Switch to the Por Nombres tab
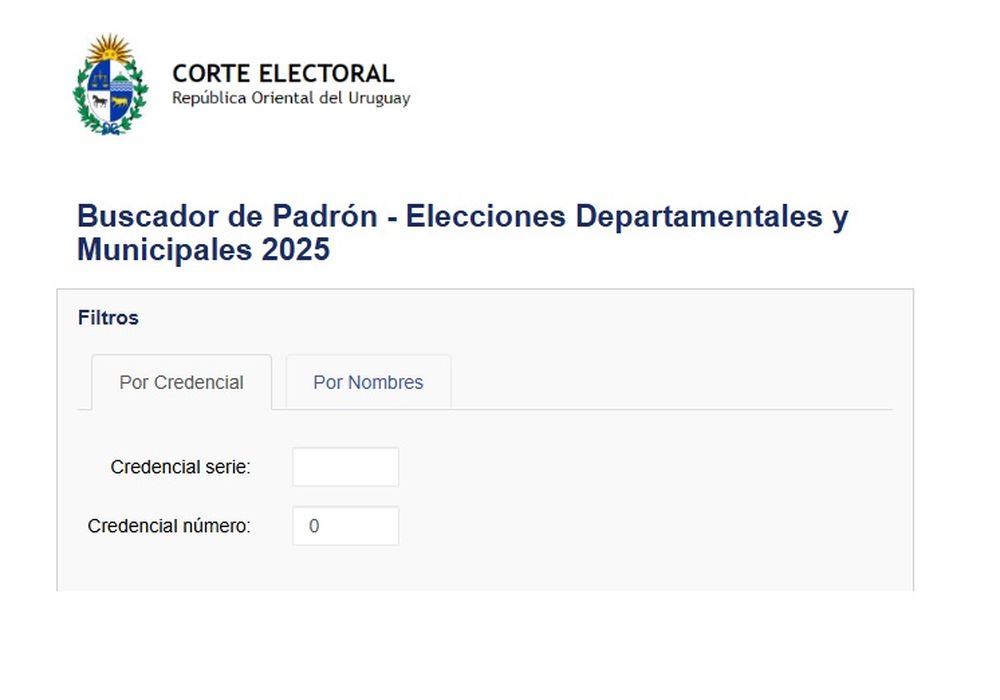1000x700 pixels. click(368, 382)
